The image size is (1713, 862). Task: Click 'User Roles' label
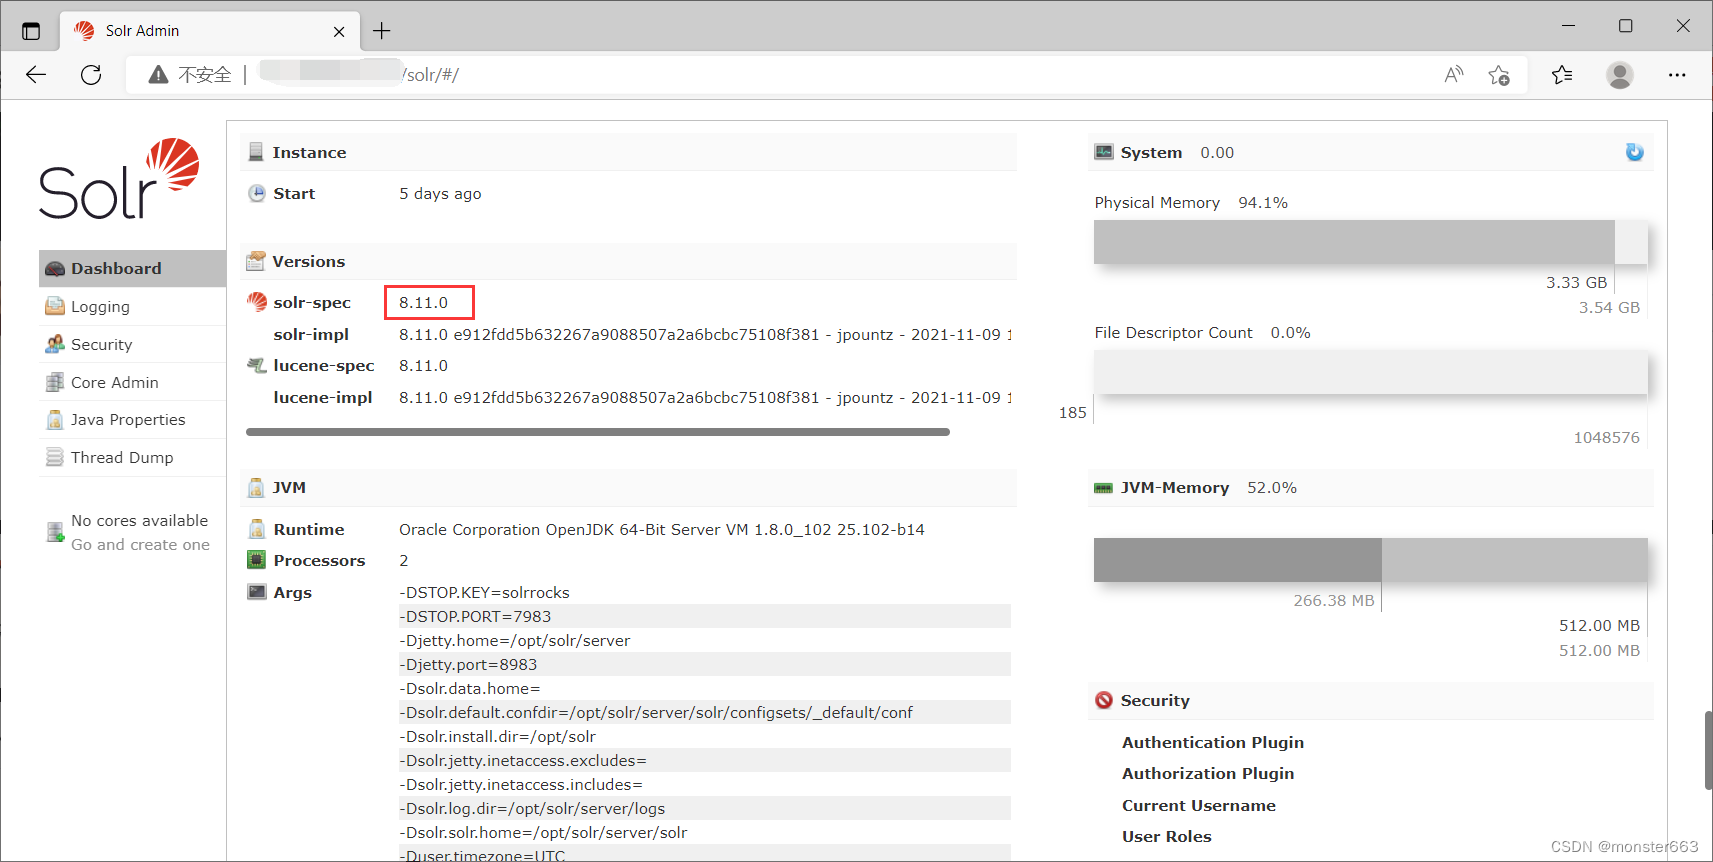coord(1167,837)
